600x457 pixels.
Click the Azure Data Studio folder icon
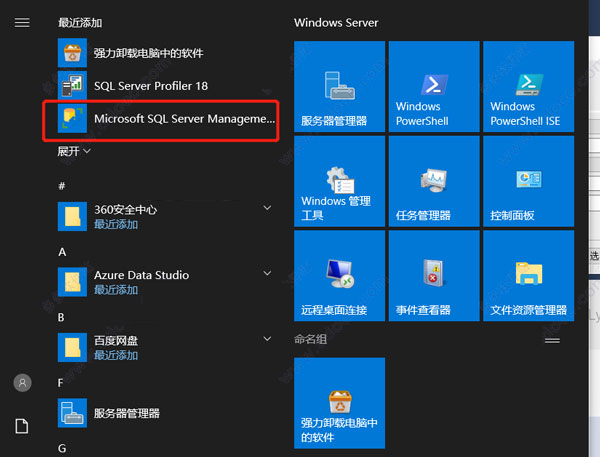72,282
